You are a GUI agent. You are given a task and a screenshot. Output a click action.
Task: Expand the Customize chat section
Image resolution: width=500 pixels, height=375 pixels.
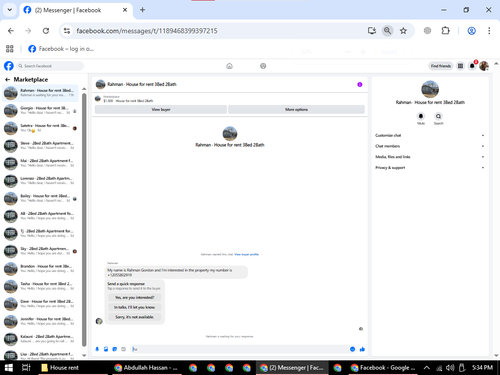(430, 135)
